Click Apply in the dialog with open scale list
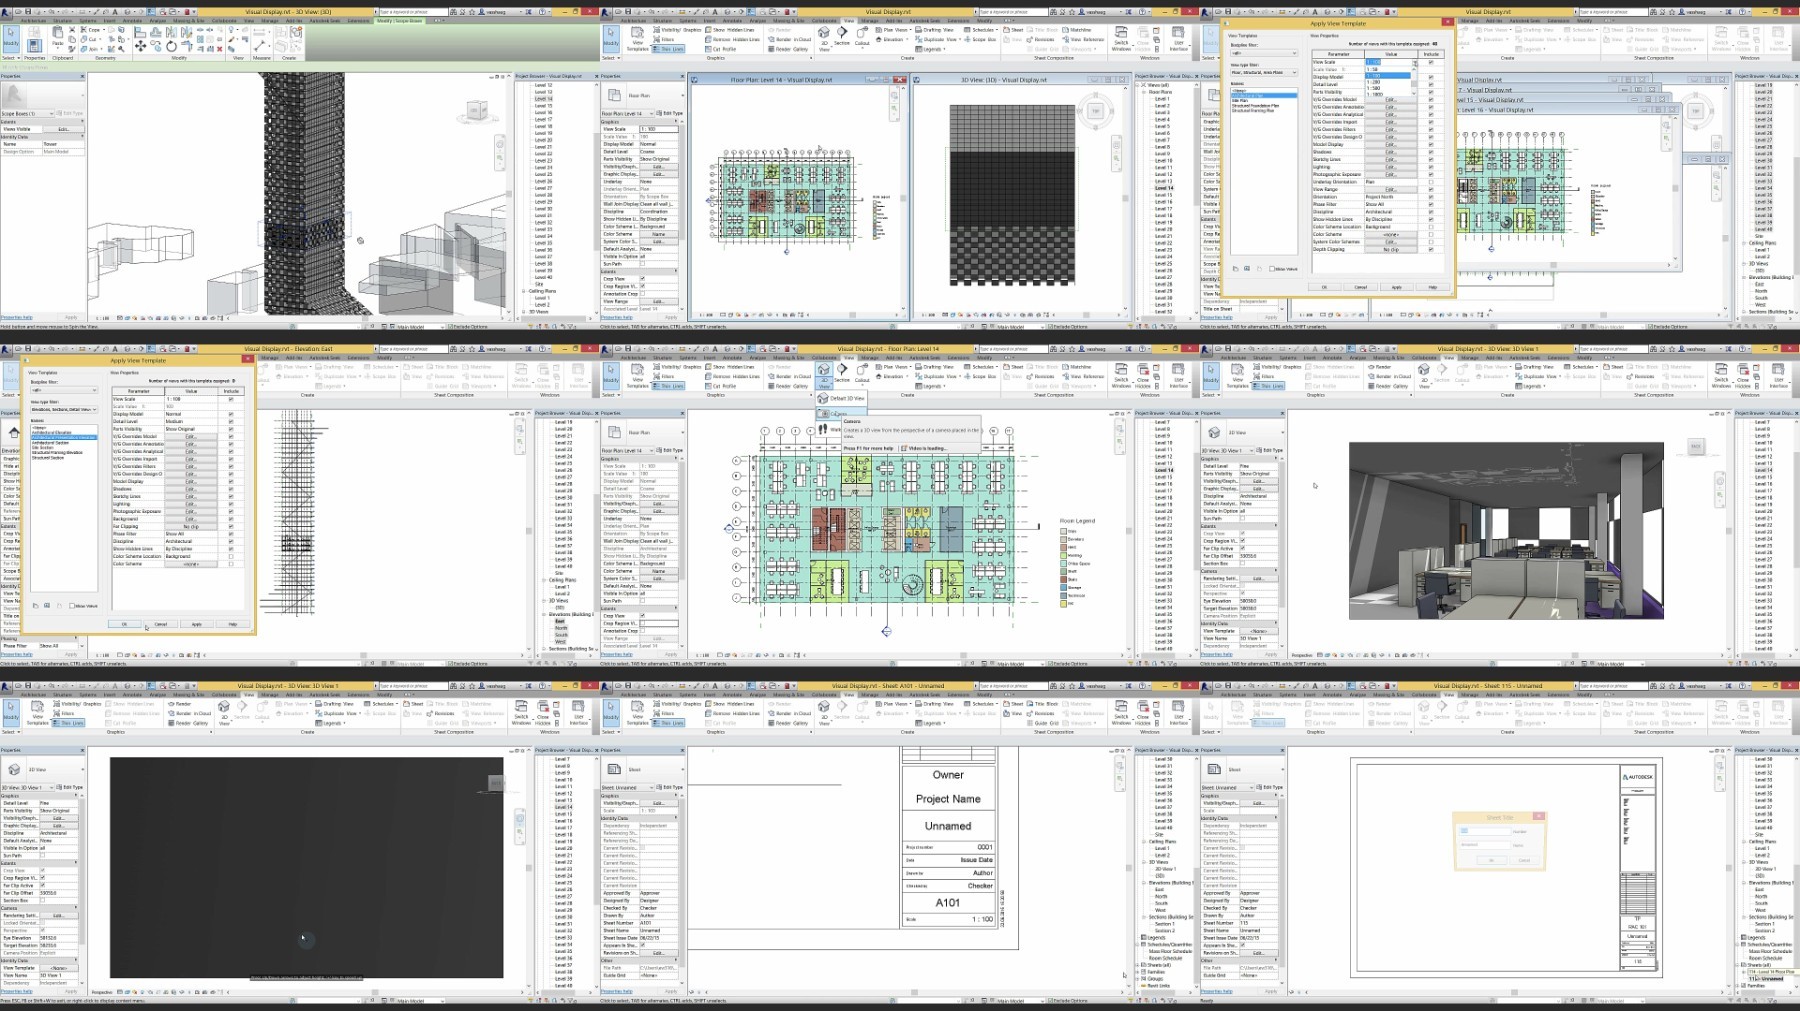 (x=1396, y=287)
